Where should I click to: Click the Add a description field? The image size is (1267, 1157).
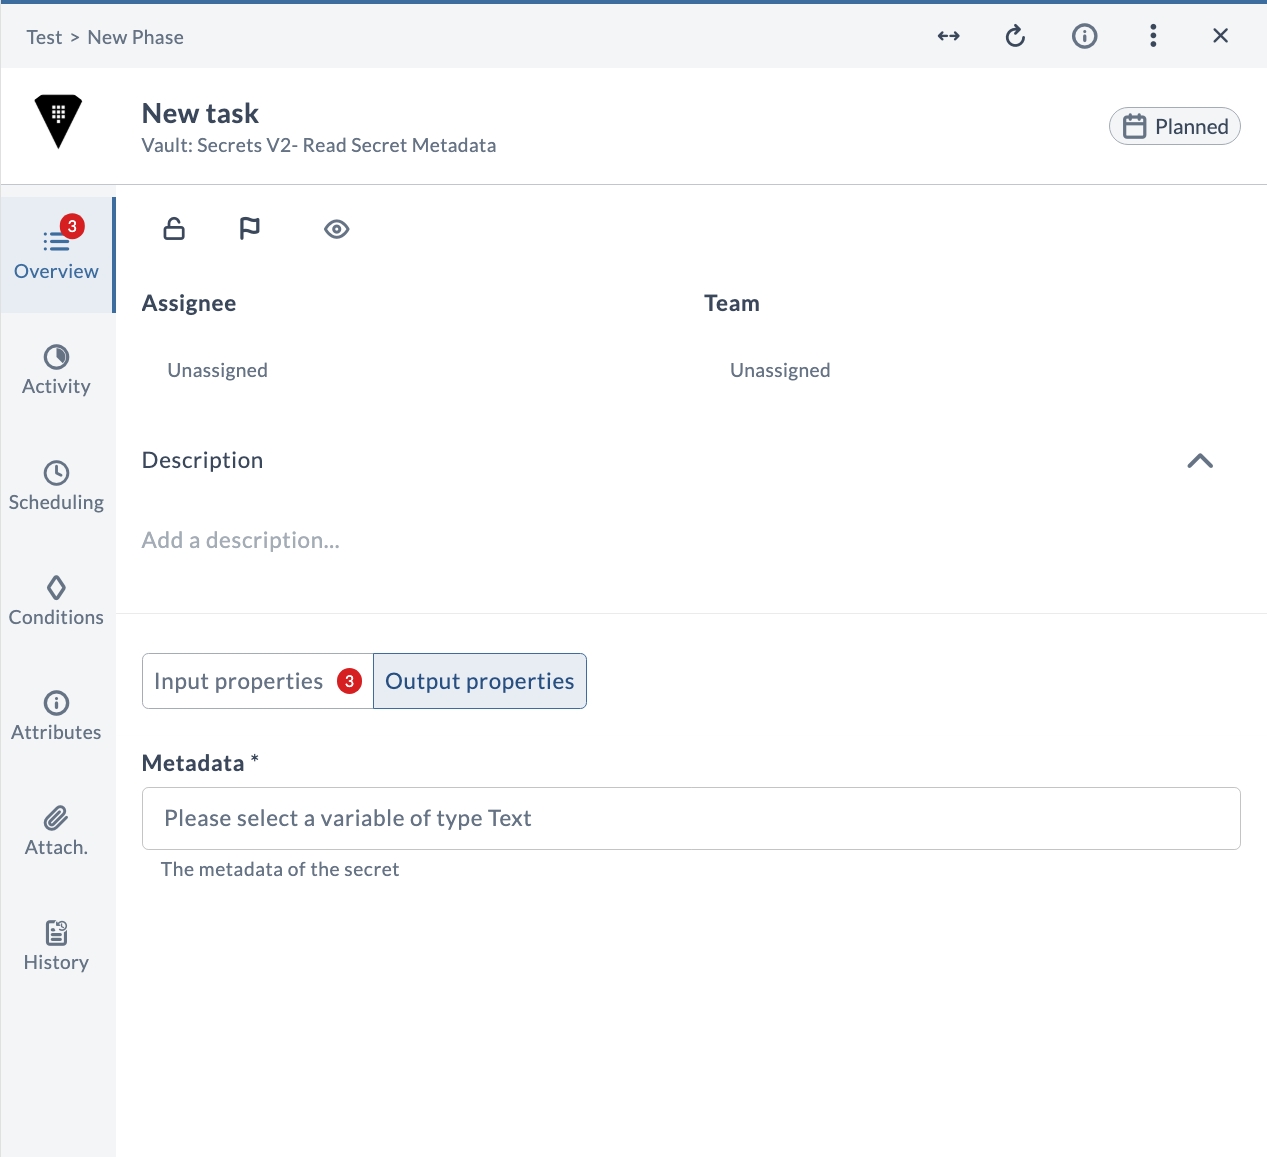pos(241,540)
